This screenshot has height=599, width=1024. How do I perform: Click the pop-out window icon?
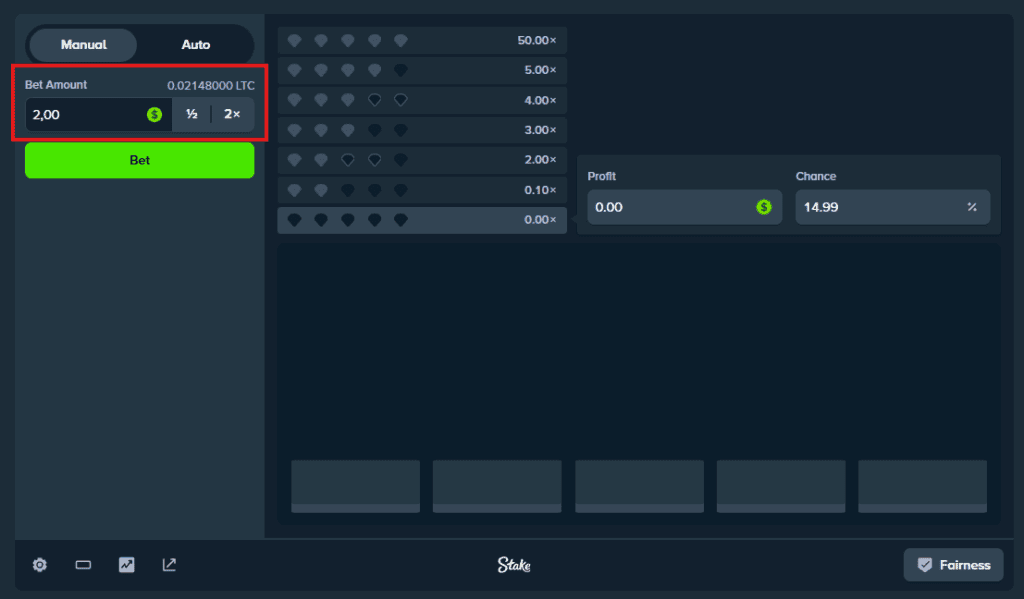pyautogui.click(x=168, y=564)
